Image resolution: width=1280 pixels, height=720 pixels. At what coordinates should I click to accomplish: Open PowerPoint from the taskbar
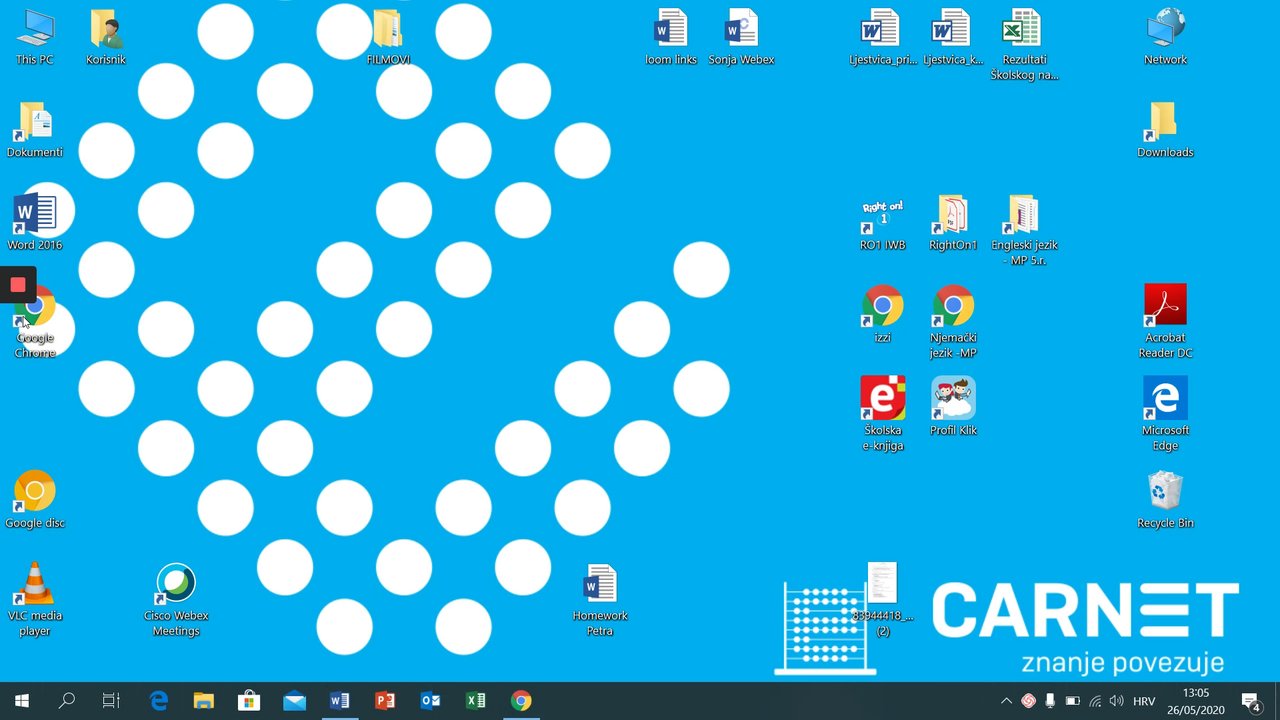(385, 701)
